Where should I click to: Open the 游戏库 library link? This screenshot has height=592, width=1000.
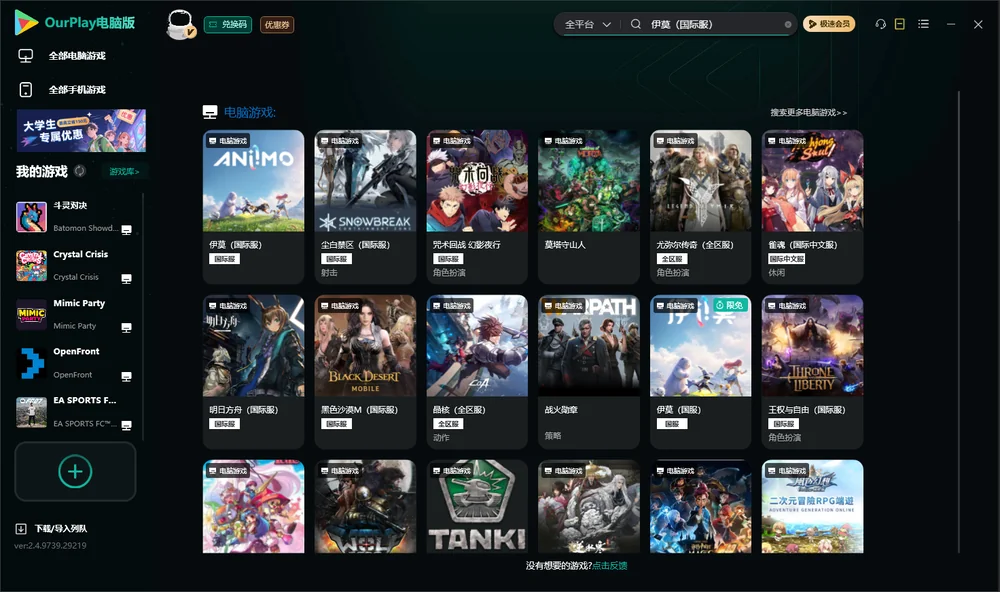click(124, 172)
